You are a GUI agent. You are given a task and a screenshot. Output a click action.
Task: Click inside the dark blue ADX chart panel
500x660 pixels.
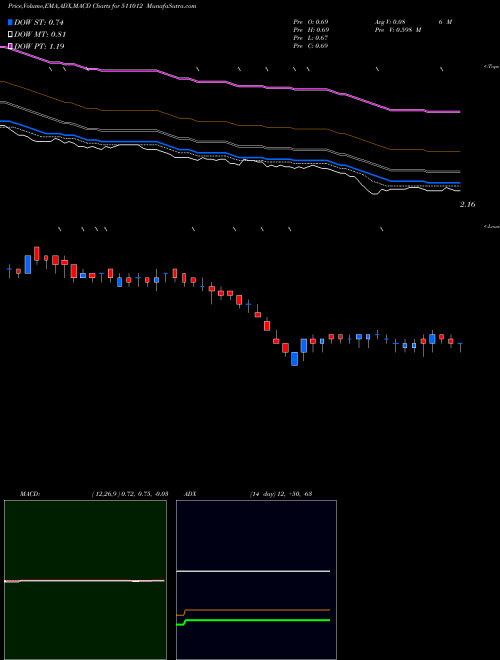point(256,580)
